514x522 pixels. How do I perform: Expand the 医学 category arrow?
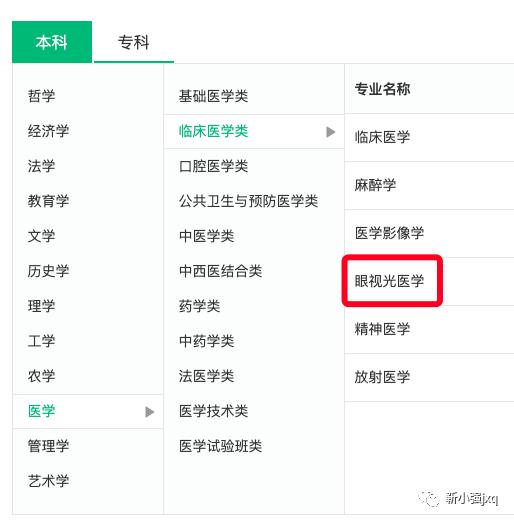click(150, 412)
